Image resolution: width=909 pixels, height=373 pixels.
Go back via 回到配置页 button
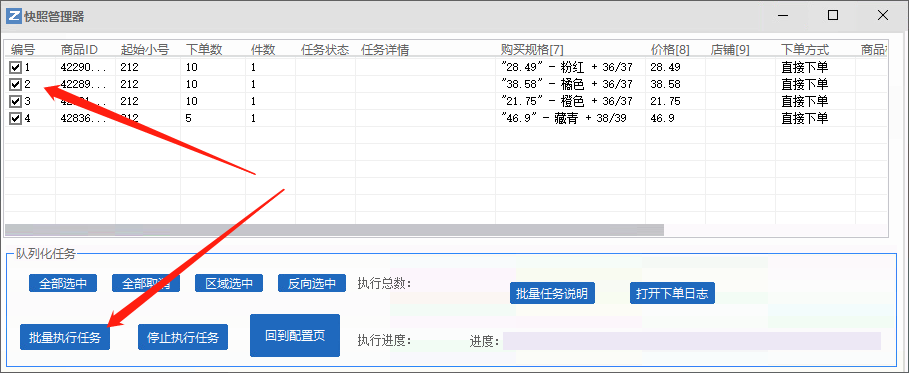click(295, 335)
